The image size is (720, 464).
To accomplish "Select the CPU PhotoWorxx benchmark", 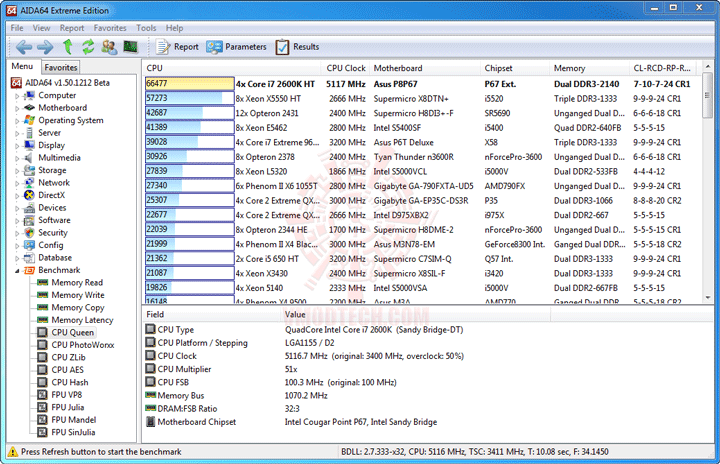I will coord(83,345).
